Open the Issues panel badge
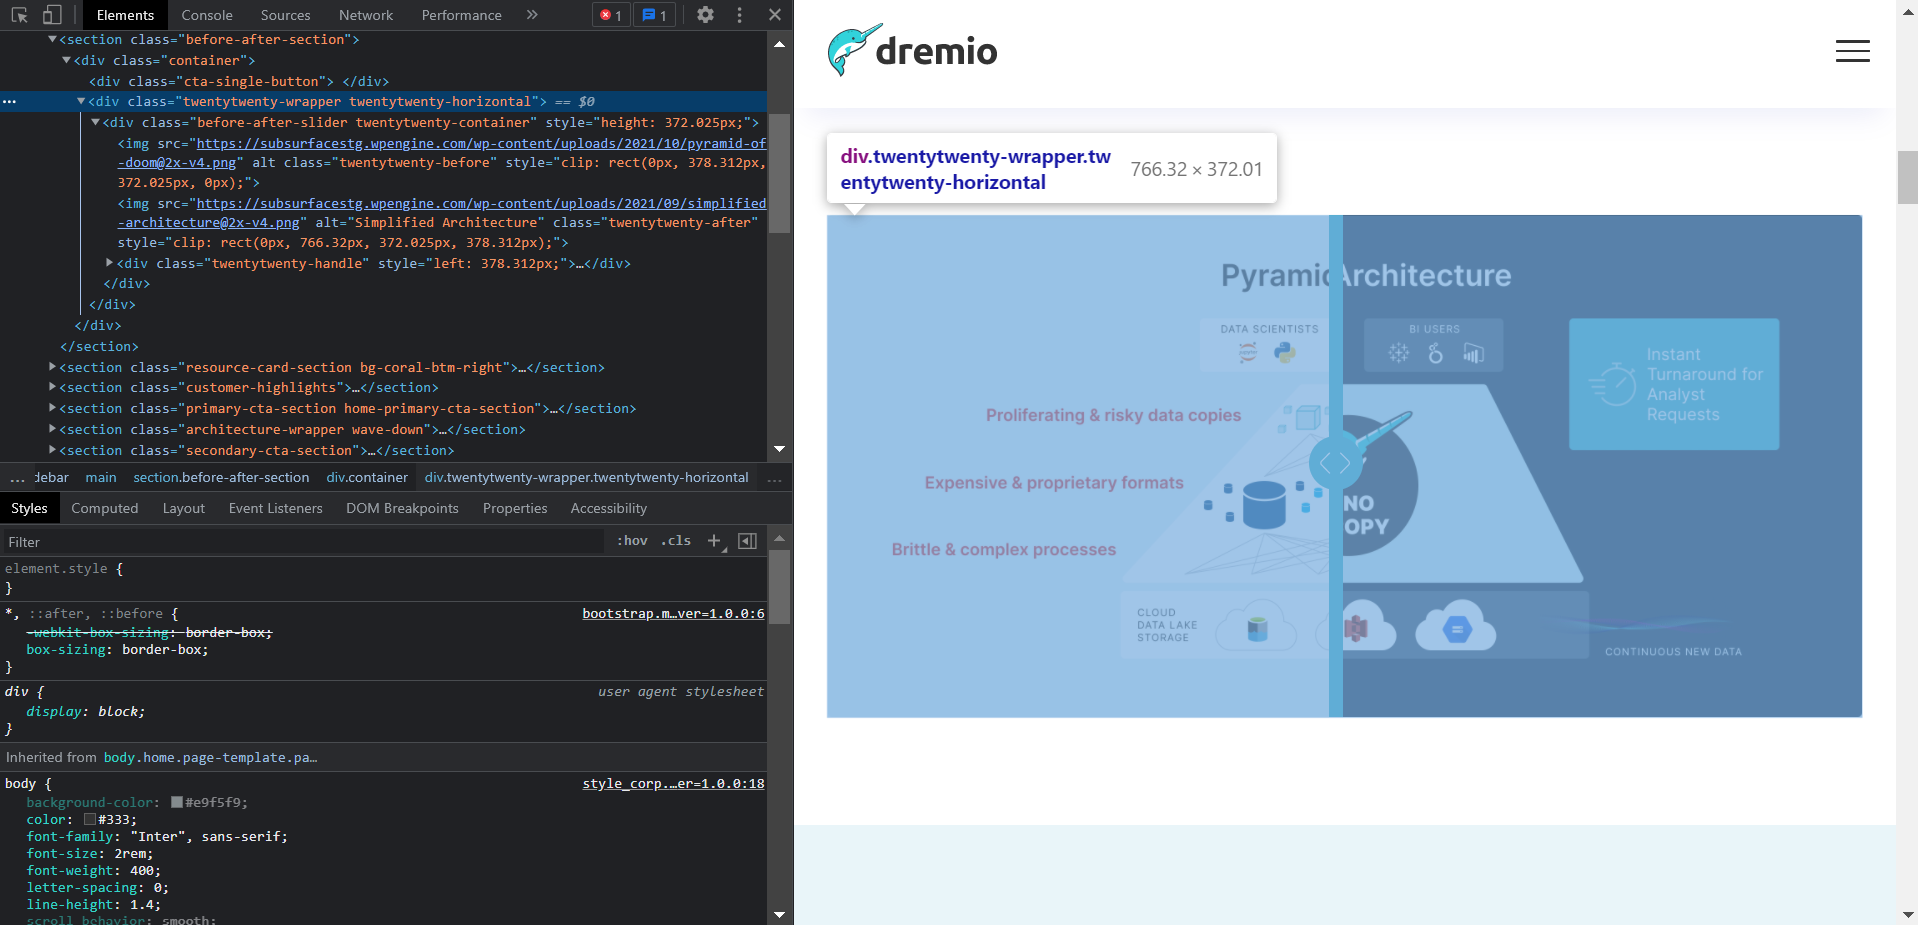Viewport: 1918px width, 925px height. click(x=654, y=15)
